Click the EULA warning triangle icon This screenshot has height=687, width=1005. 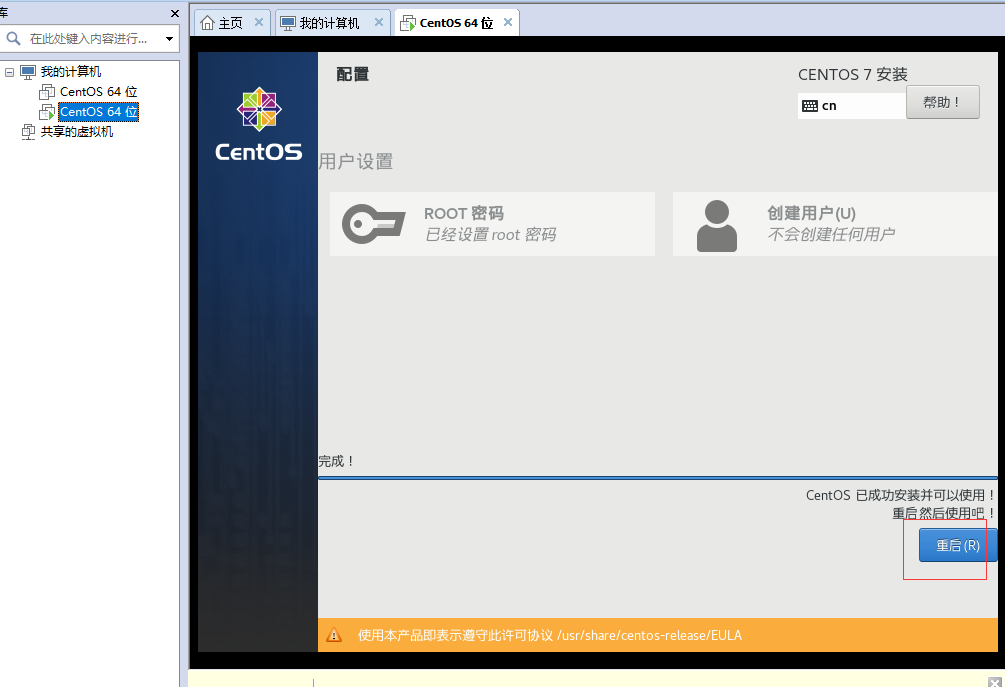point(334,635)
